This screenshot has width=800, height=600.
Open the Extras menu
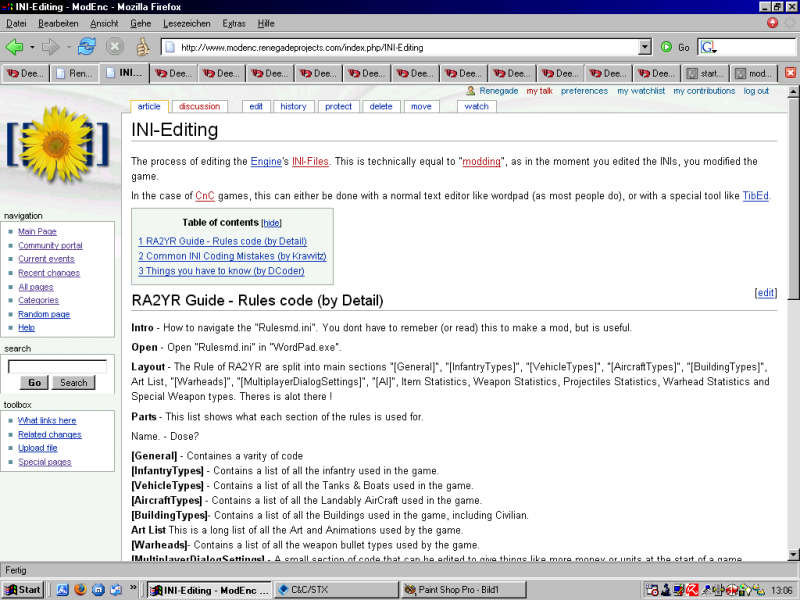(x=234, y=23)
